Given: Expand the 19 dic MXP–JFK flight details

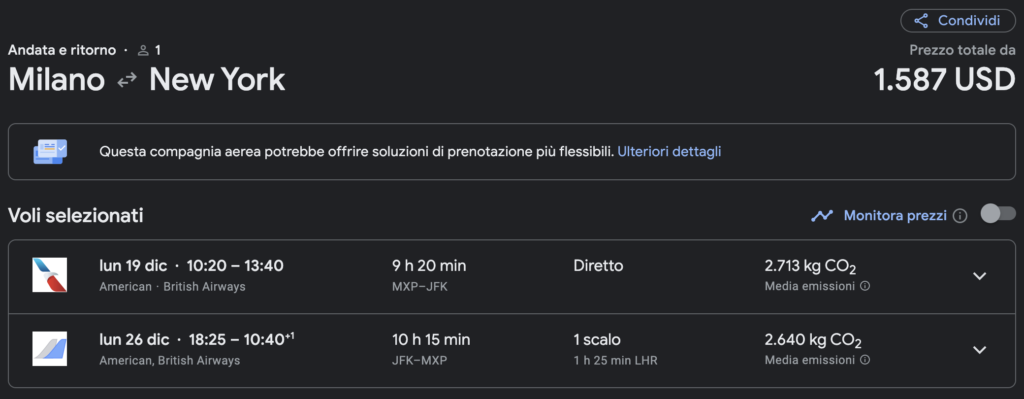Looking at the screenshot, I should [x=979, y=276].
